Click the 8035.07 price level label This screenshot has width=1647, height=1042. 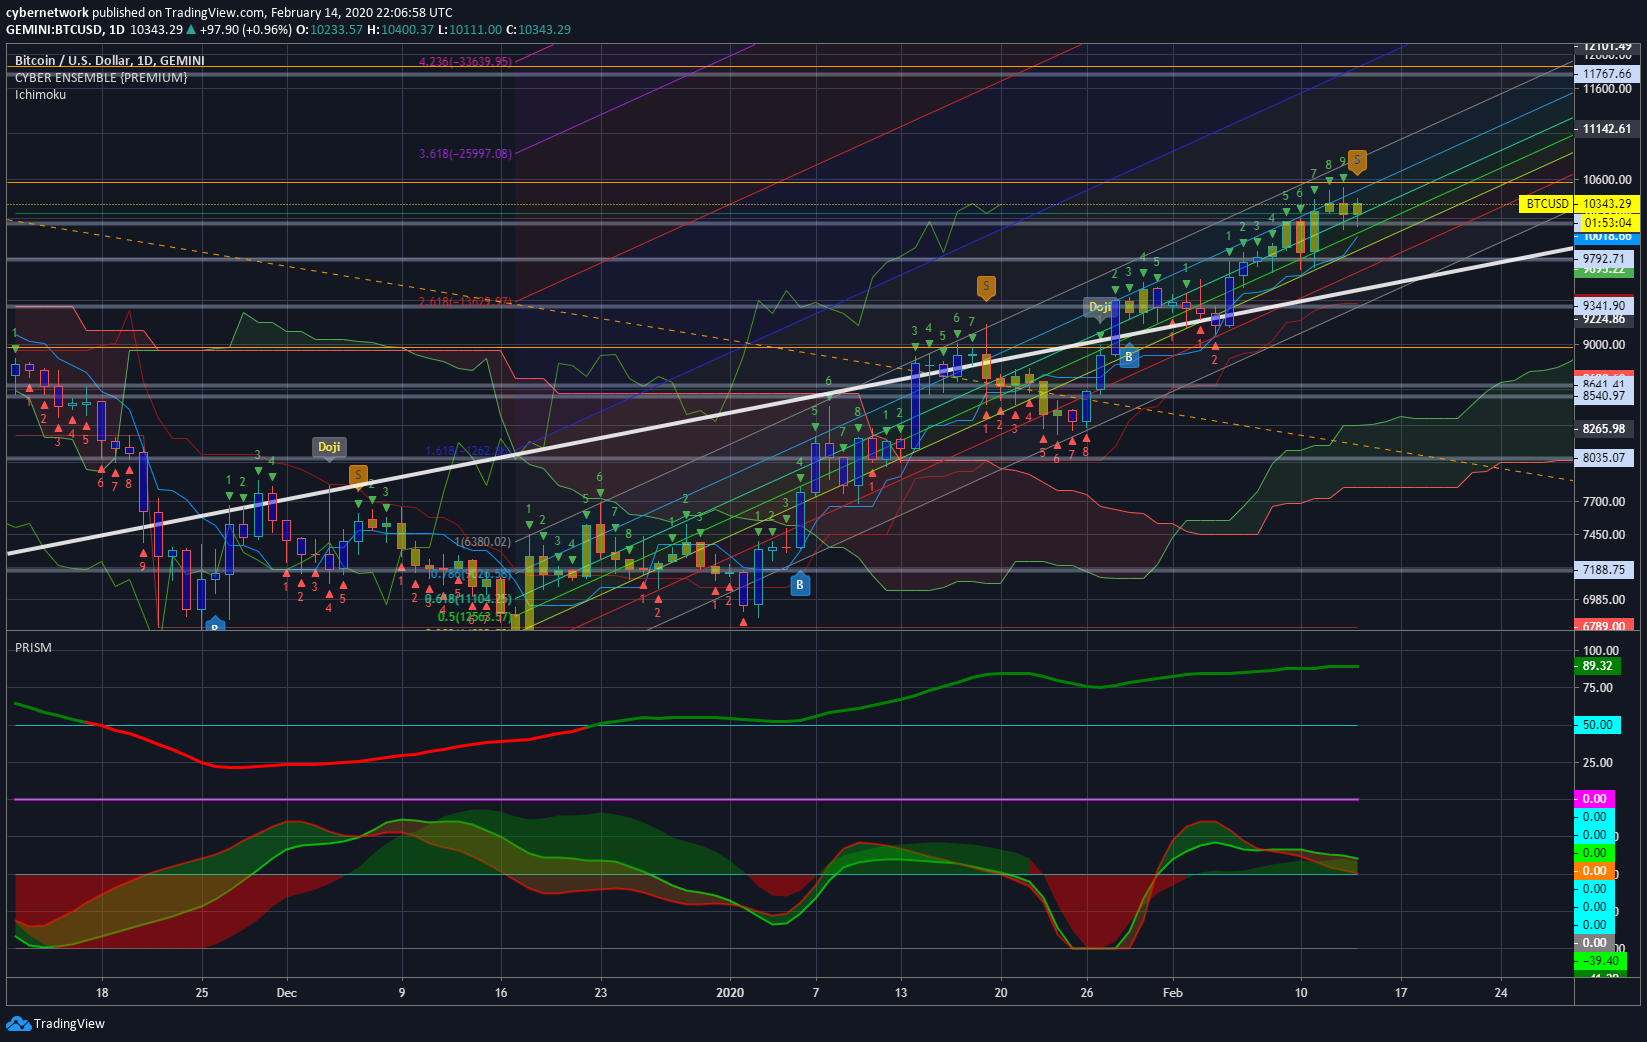pyautogui.click(x=1604, y=458)
